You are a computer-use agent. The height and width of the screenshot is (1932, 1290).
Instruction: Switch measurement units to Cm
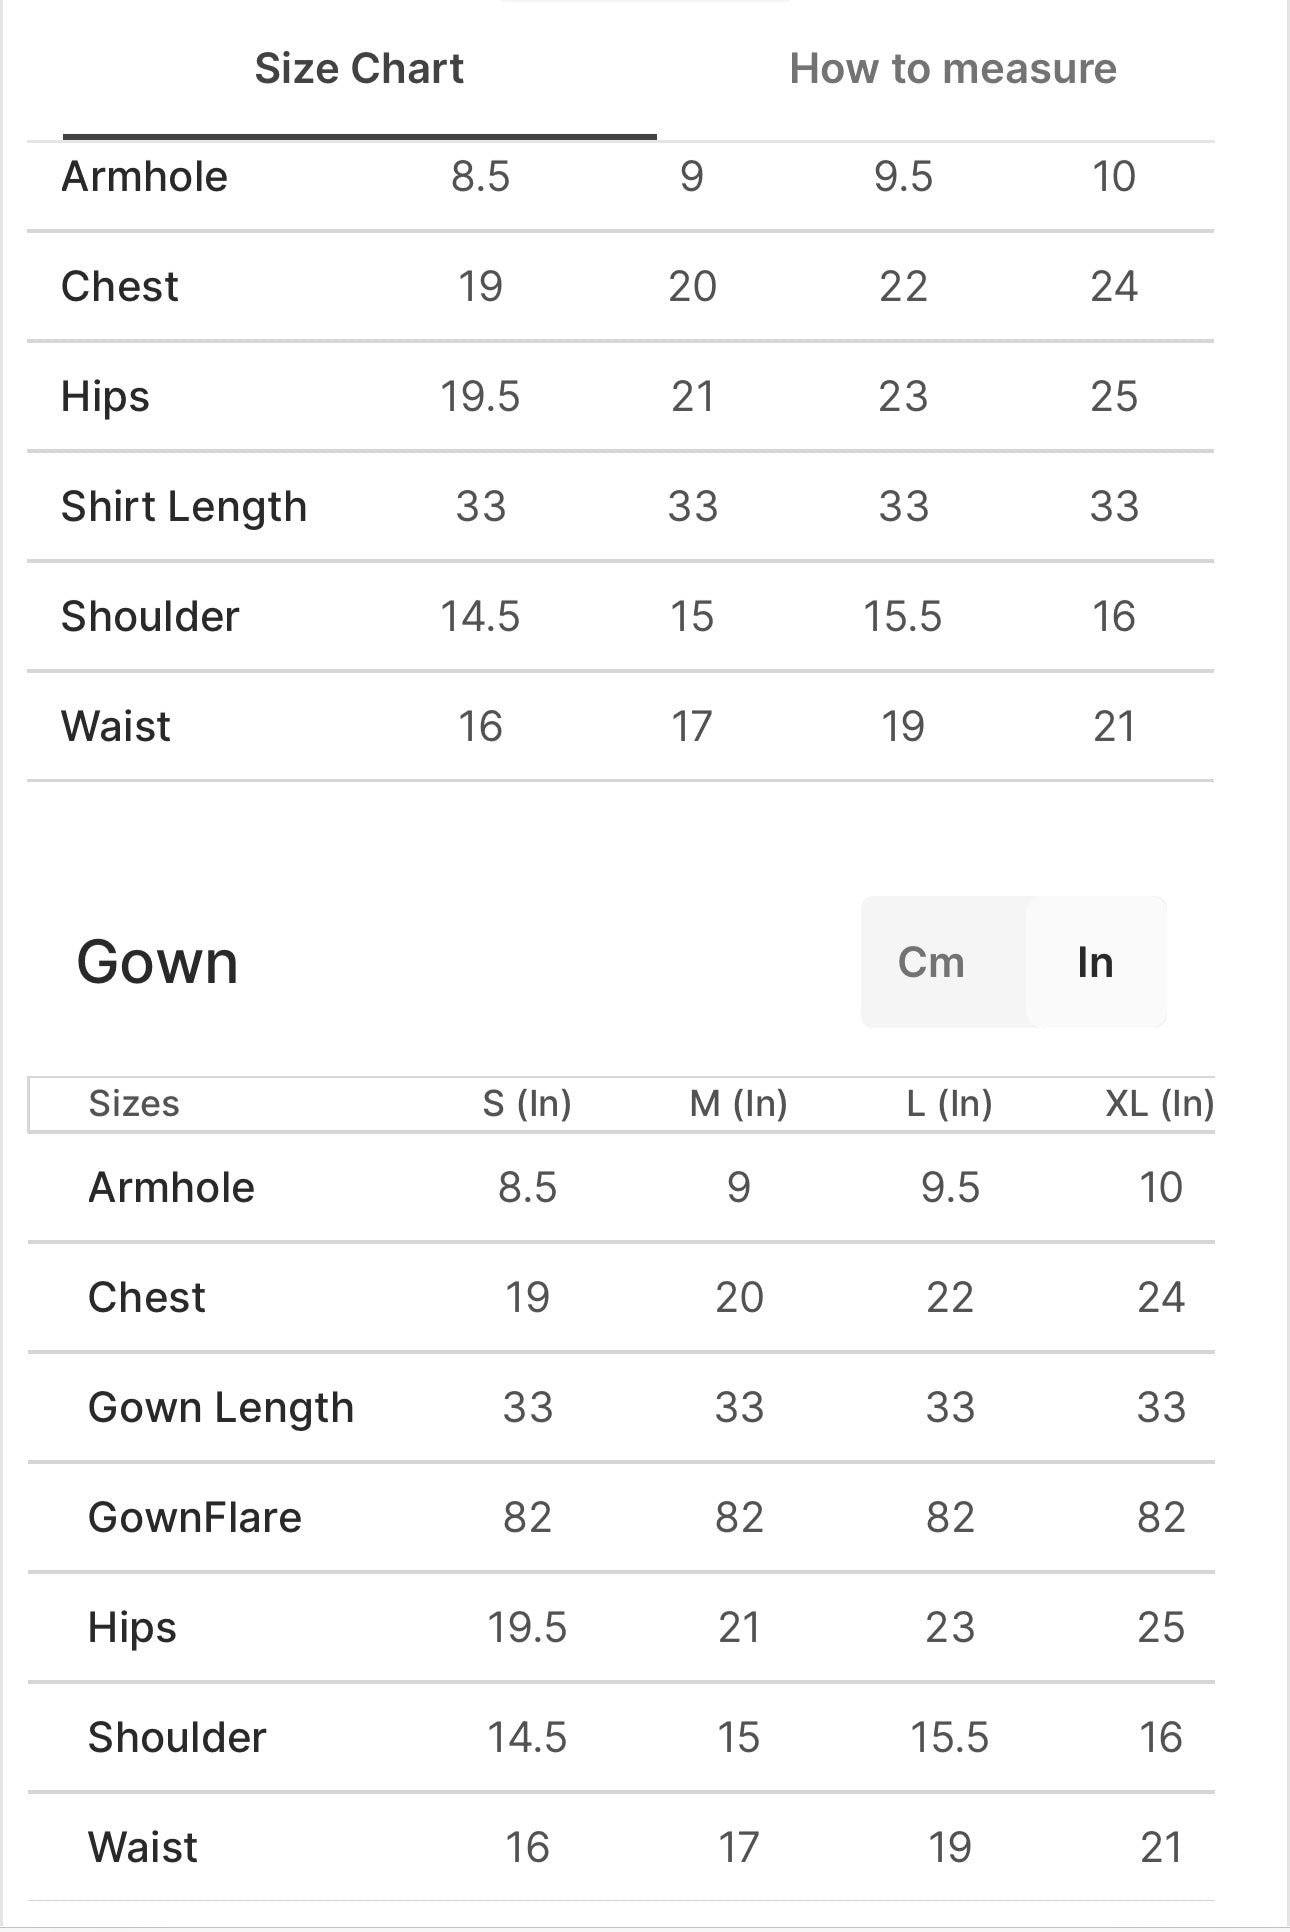point(931,962)
